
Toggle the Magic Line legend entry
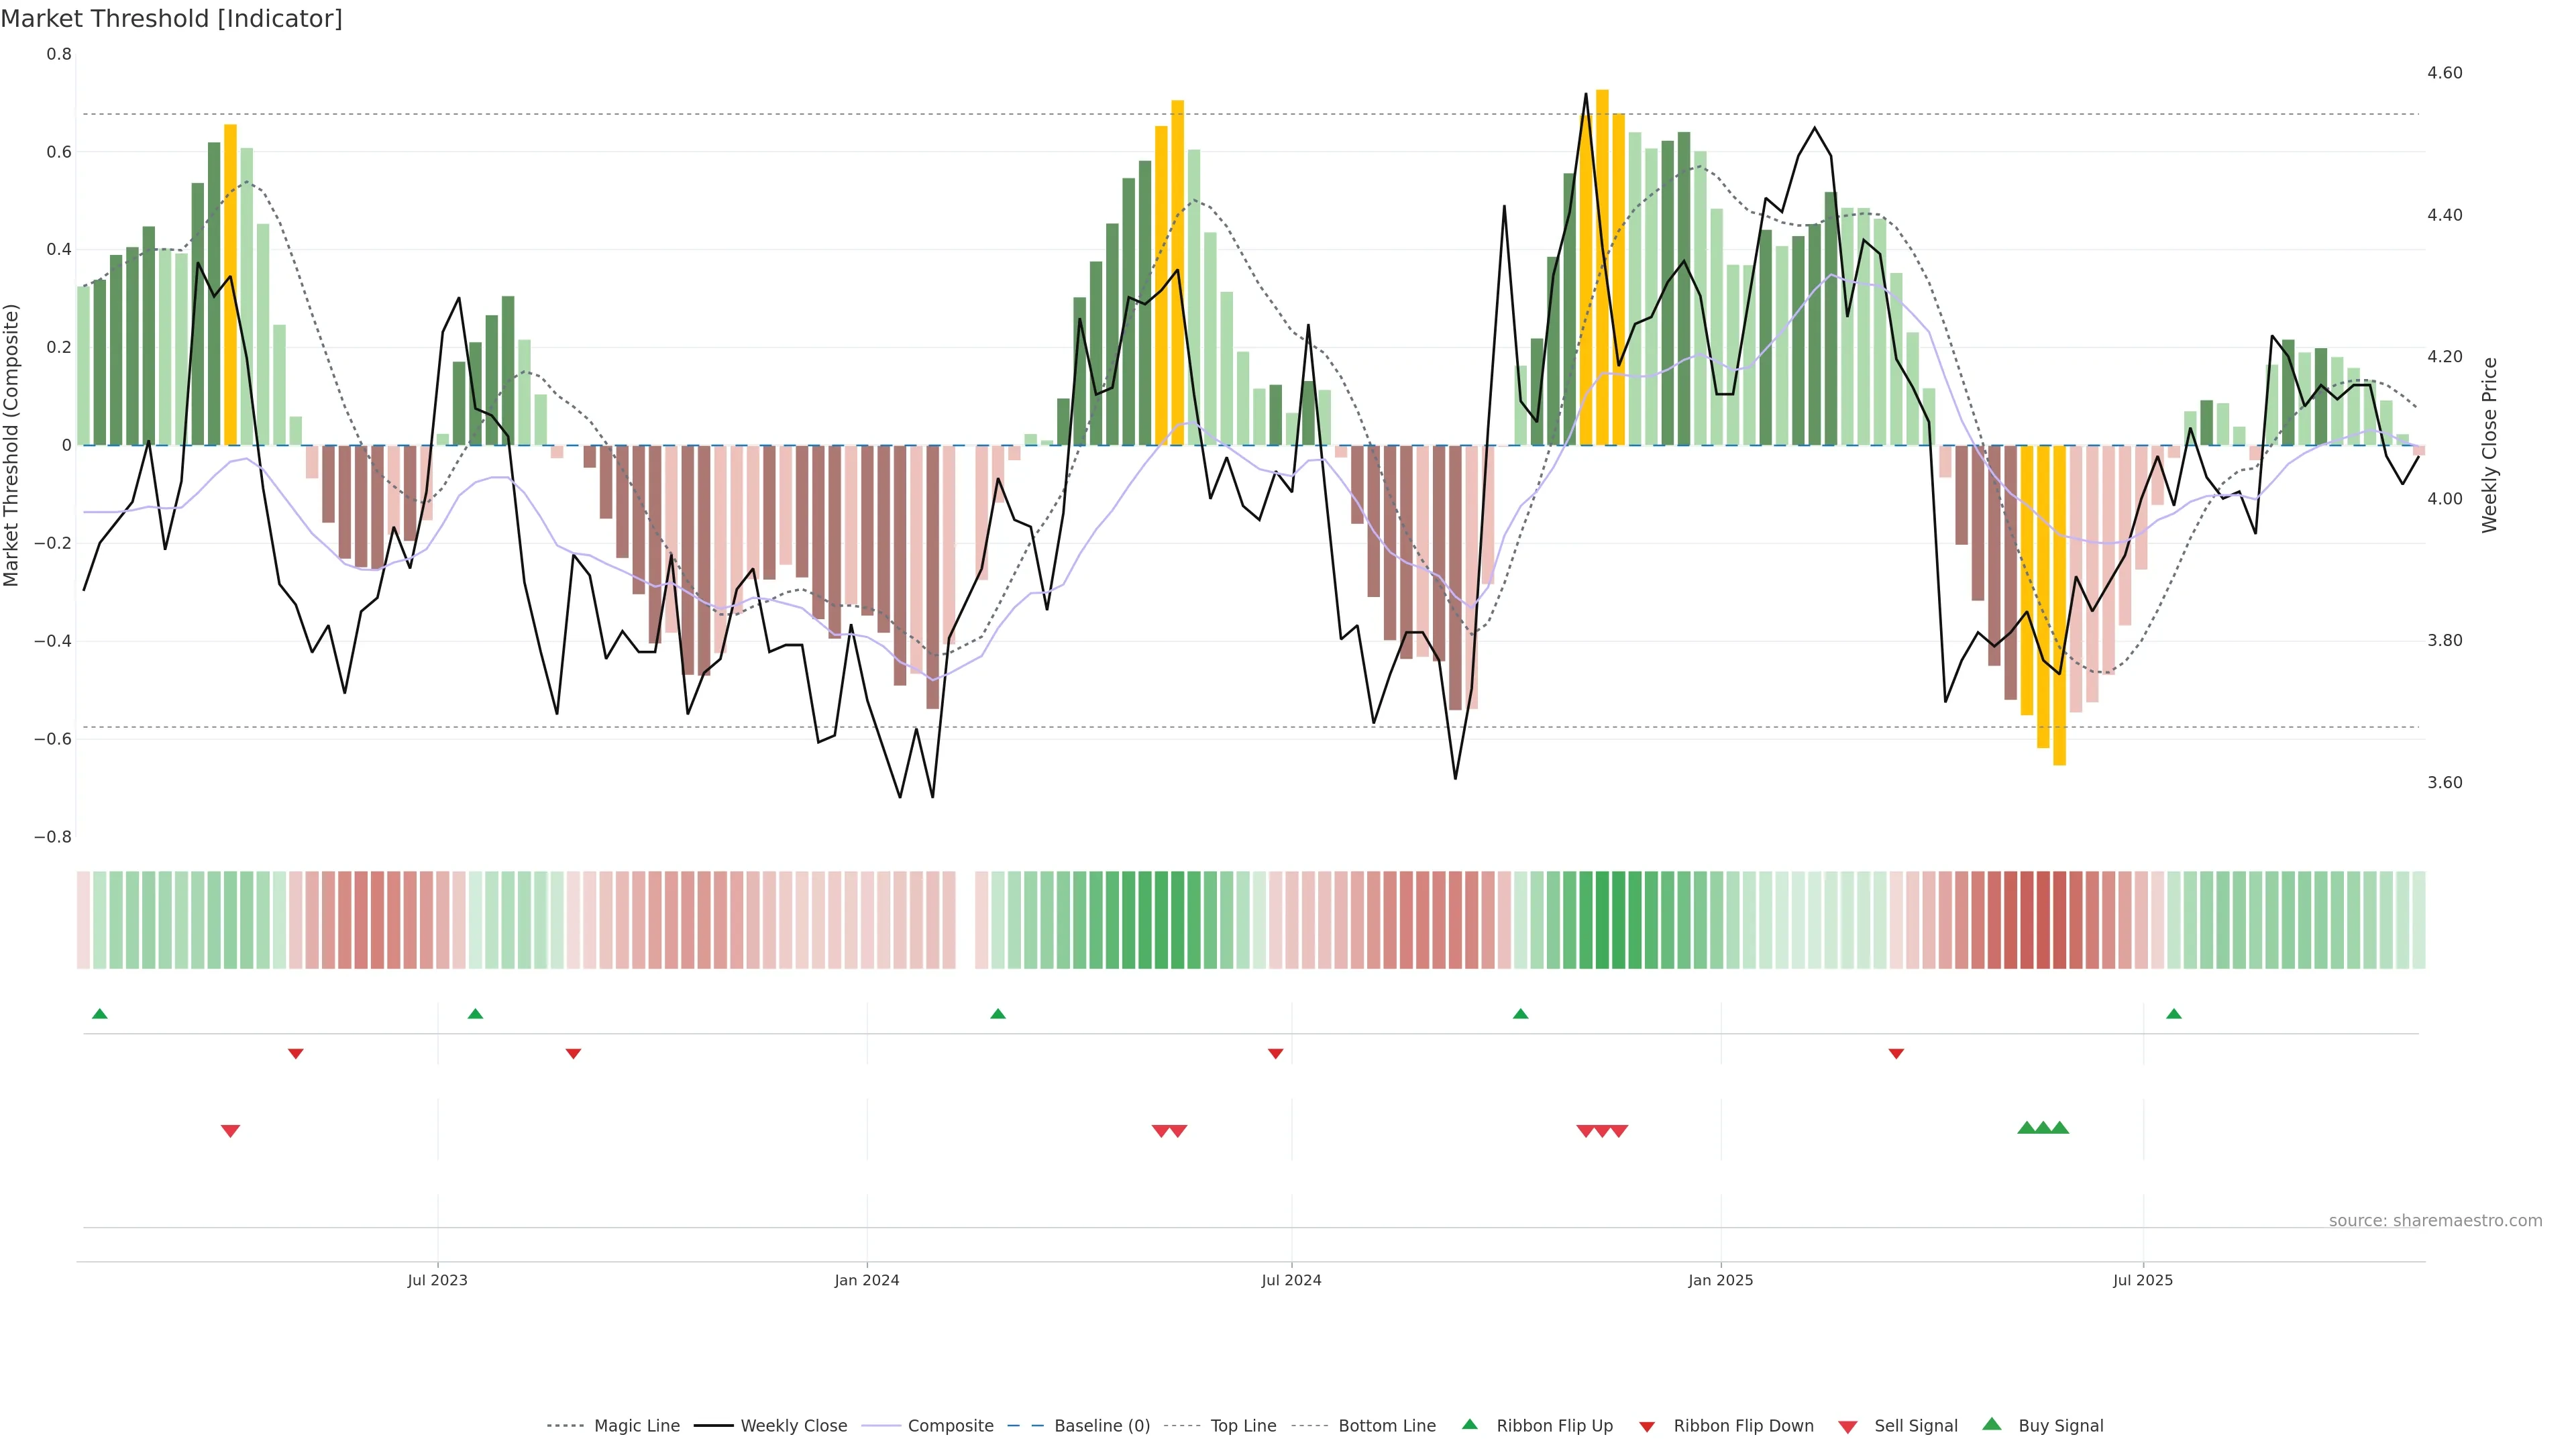click(x=636, y=1426)
